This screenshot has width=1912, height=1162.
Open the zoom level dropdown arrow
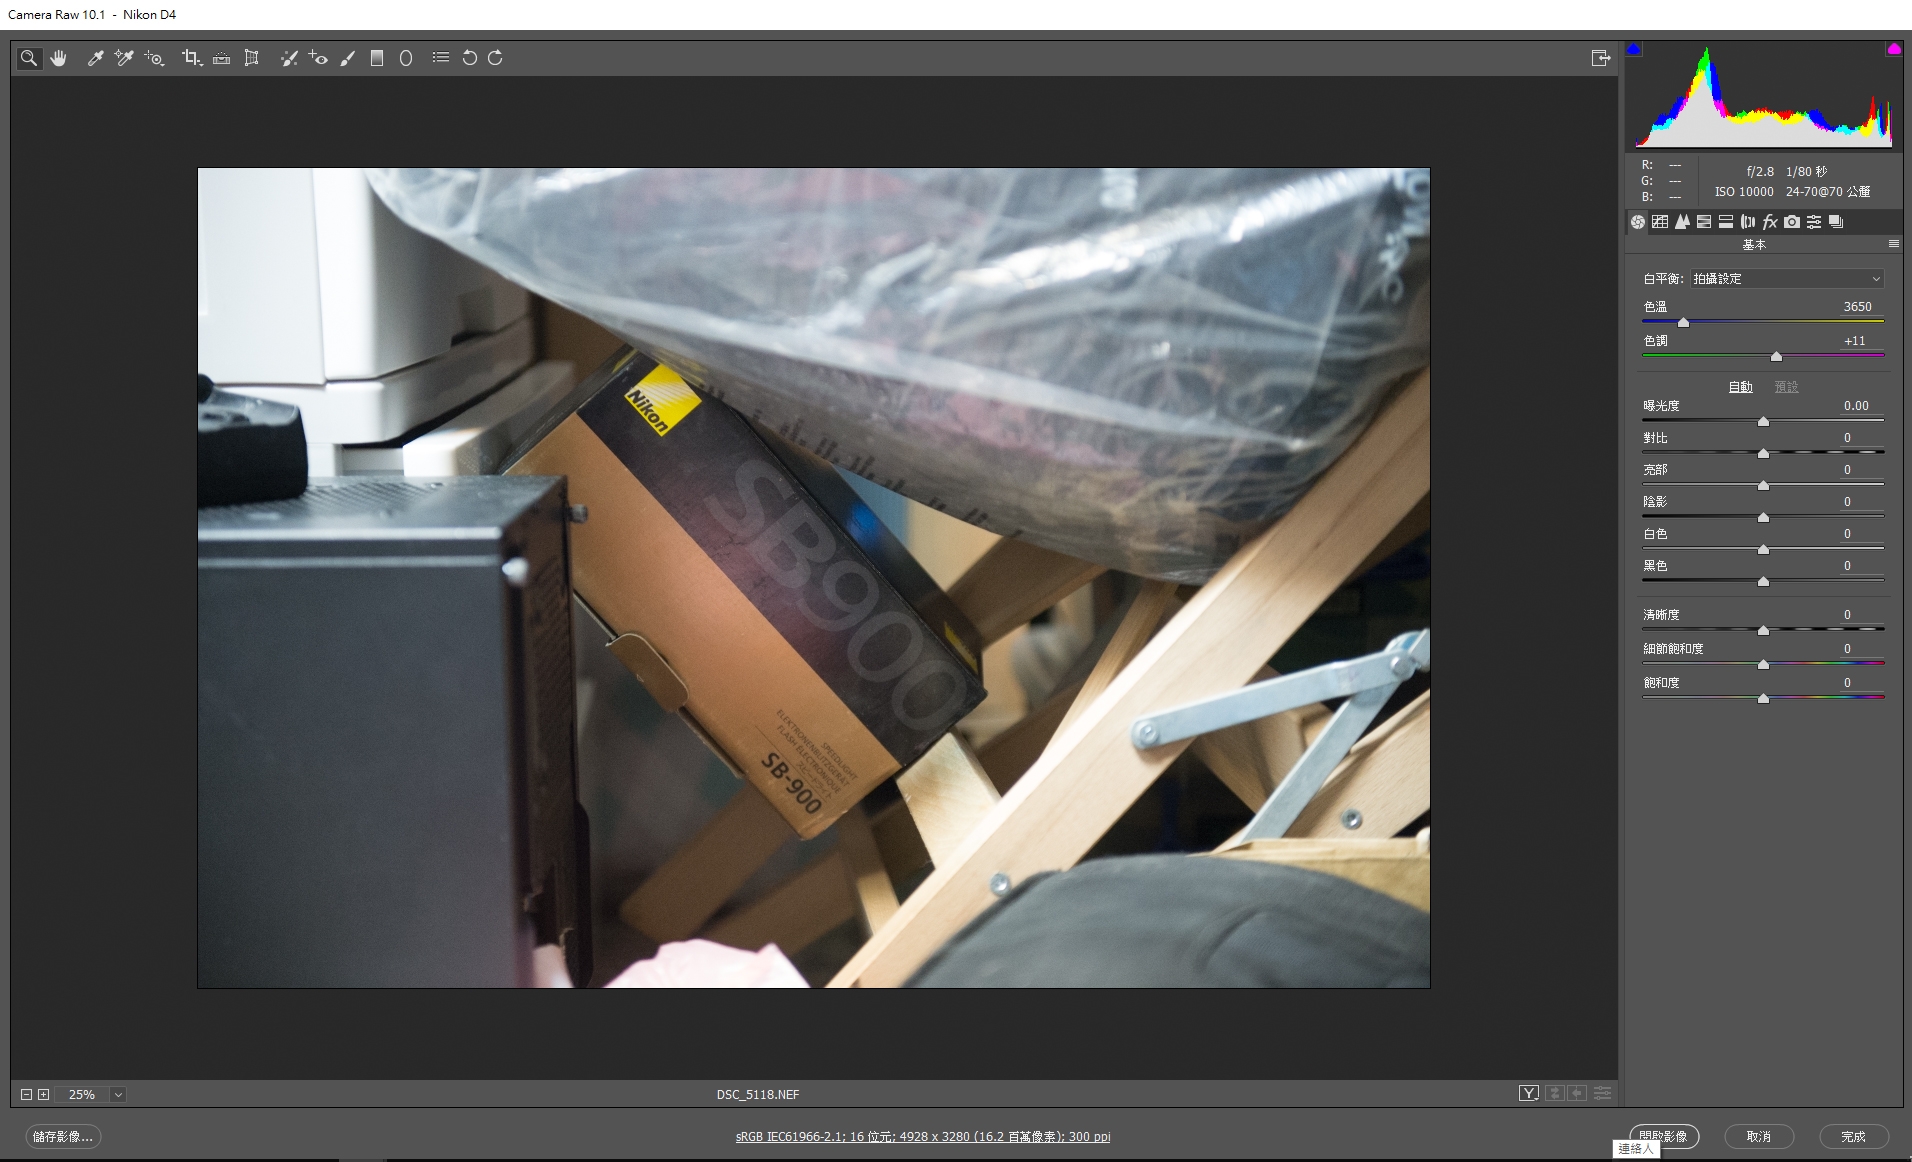(x=118, y=1094)
